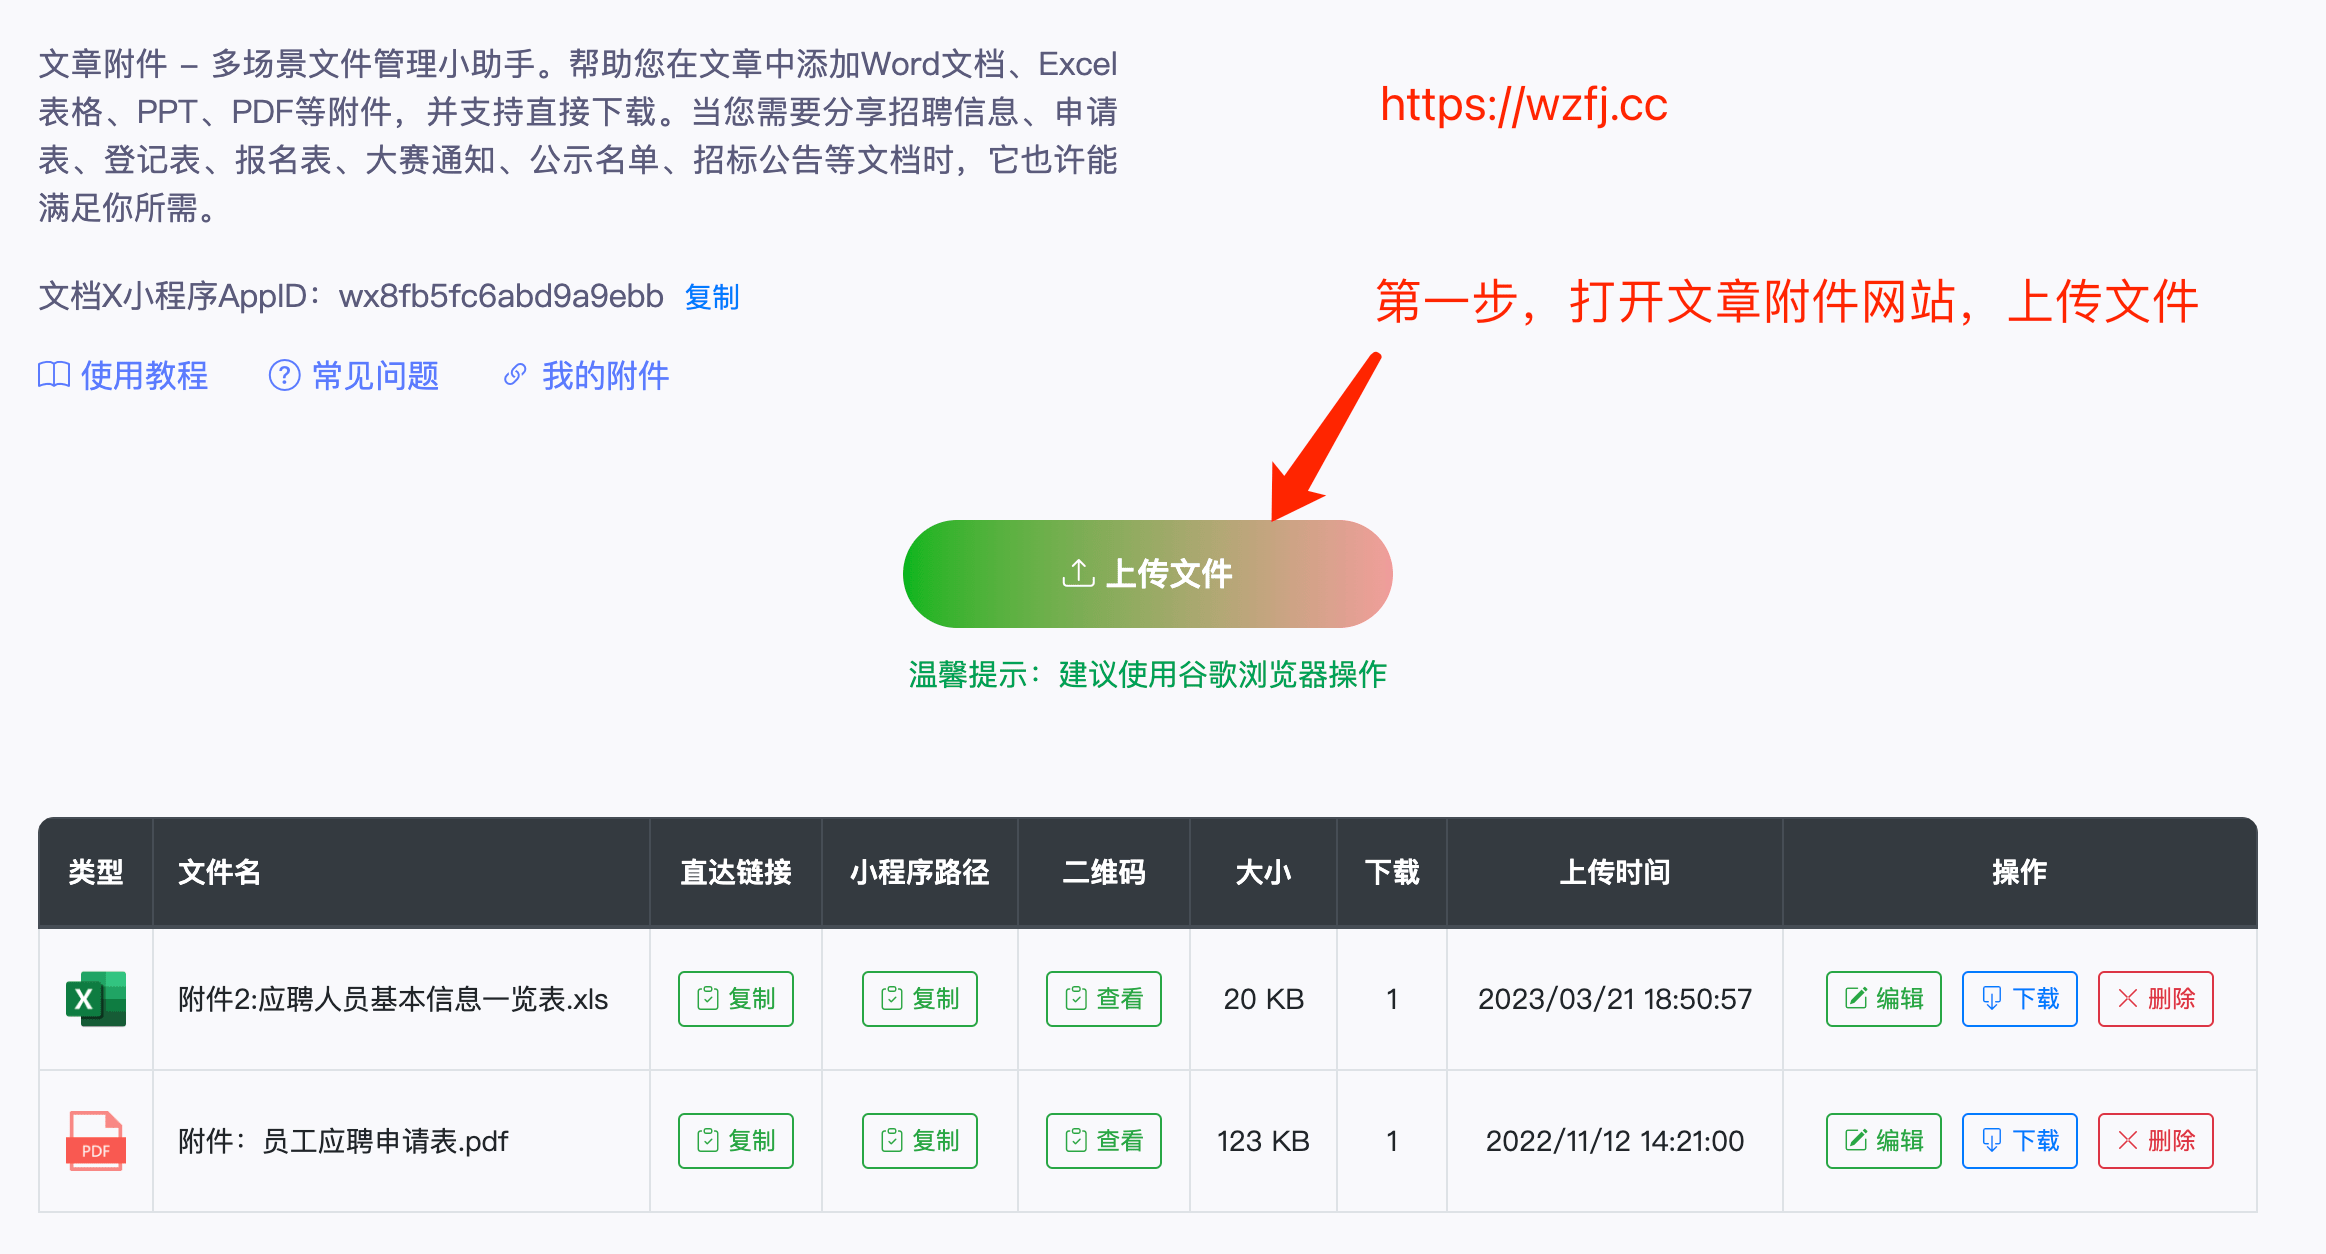2326x1254 pixels.
Task: Edit the 应聘人员基本信息一览表.xls entry
Action: (1884, 999)
